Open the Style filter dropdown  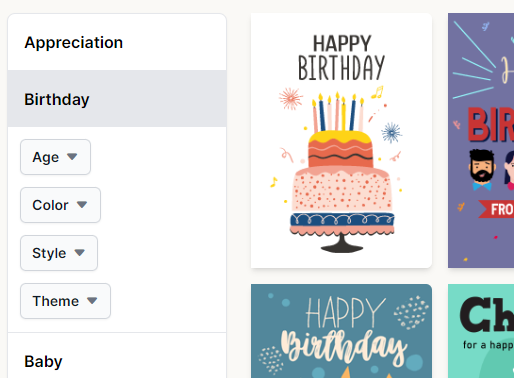coord(59,253)
